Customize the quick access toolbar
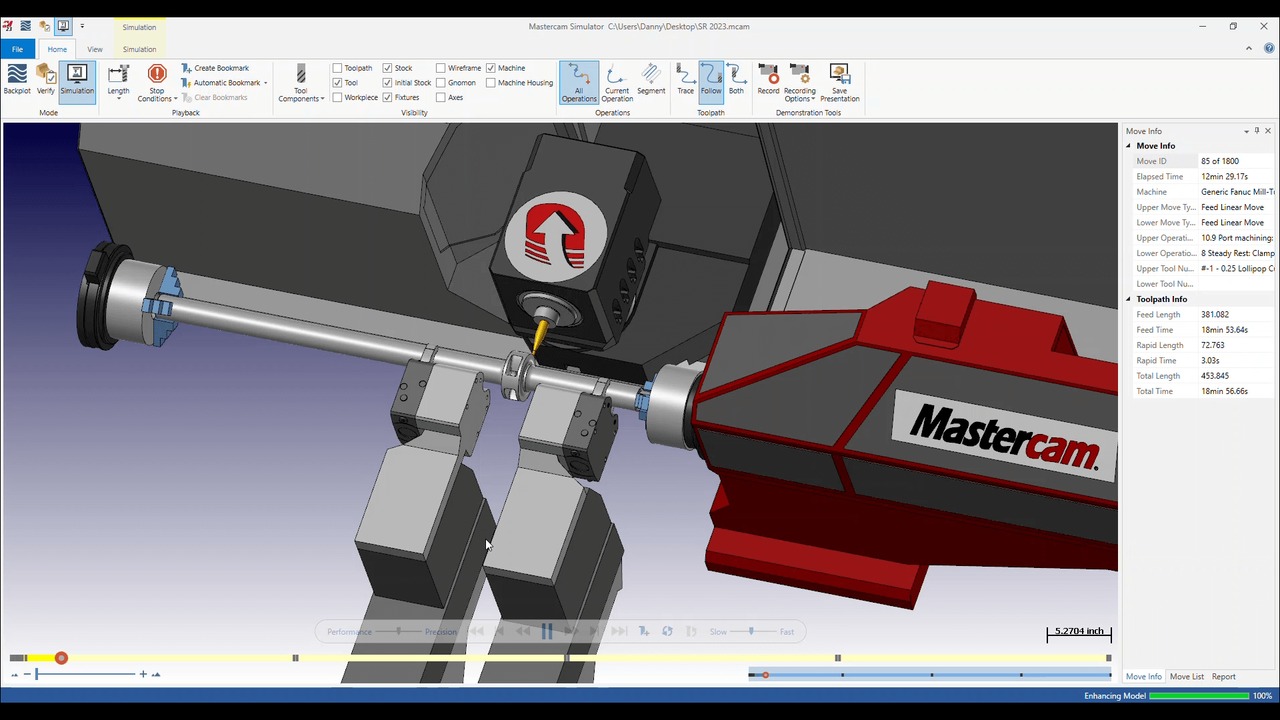Image resolution: width=1280 pixels, height=720 pixels. [82, 26]
